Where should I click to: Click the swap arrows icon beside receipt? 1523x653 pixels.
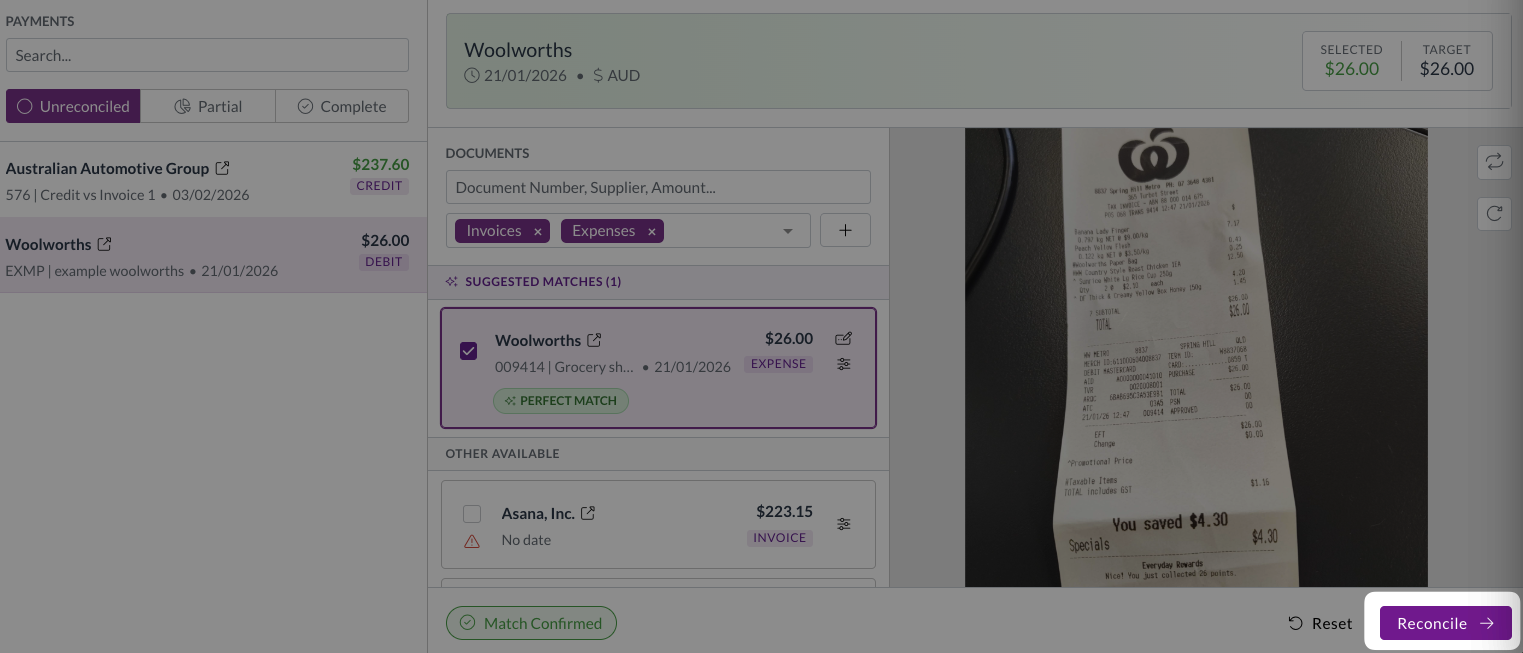tap(1494, 162)
